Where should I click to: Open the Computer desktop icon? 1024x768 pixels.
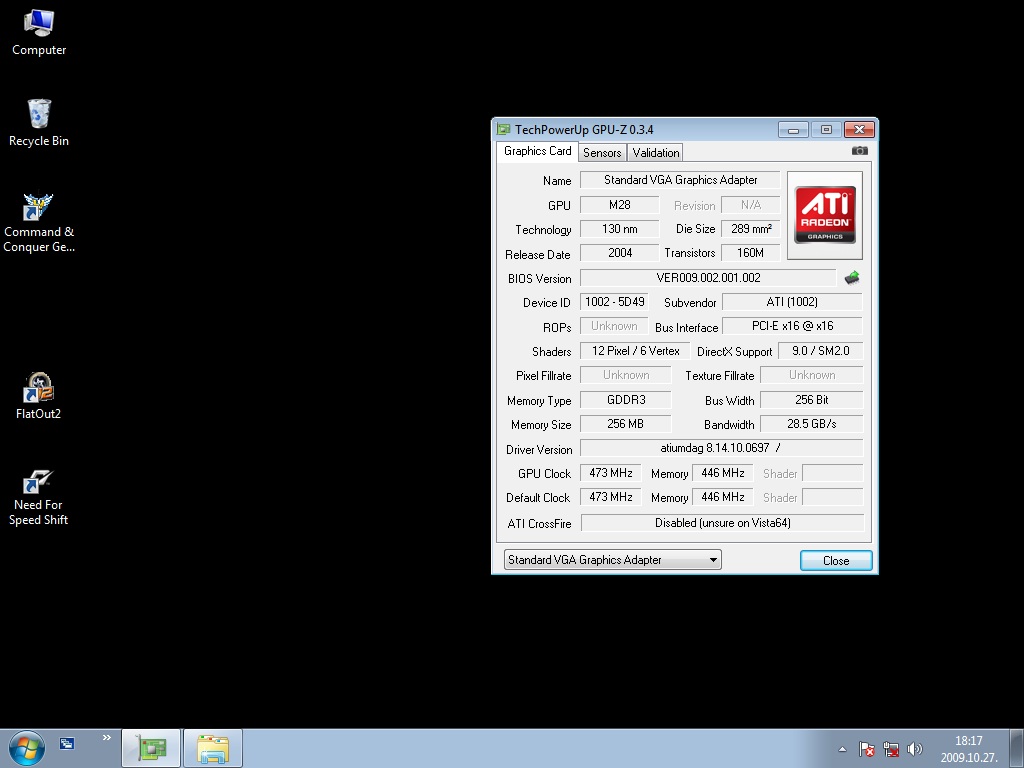point(39,33)
